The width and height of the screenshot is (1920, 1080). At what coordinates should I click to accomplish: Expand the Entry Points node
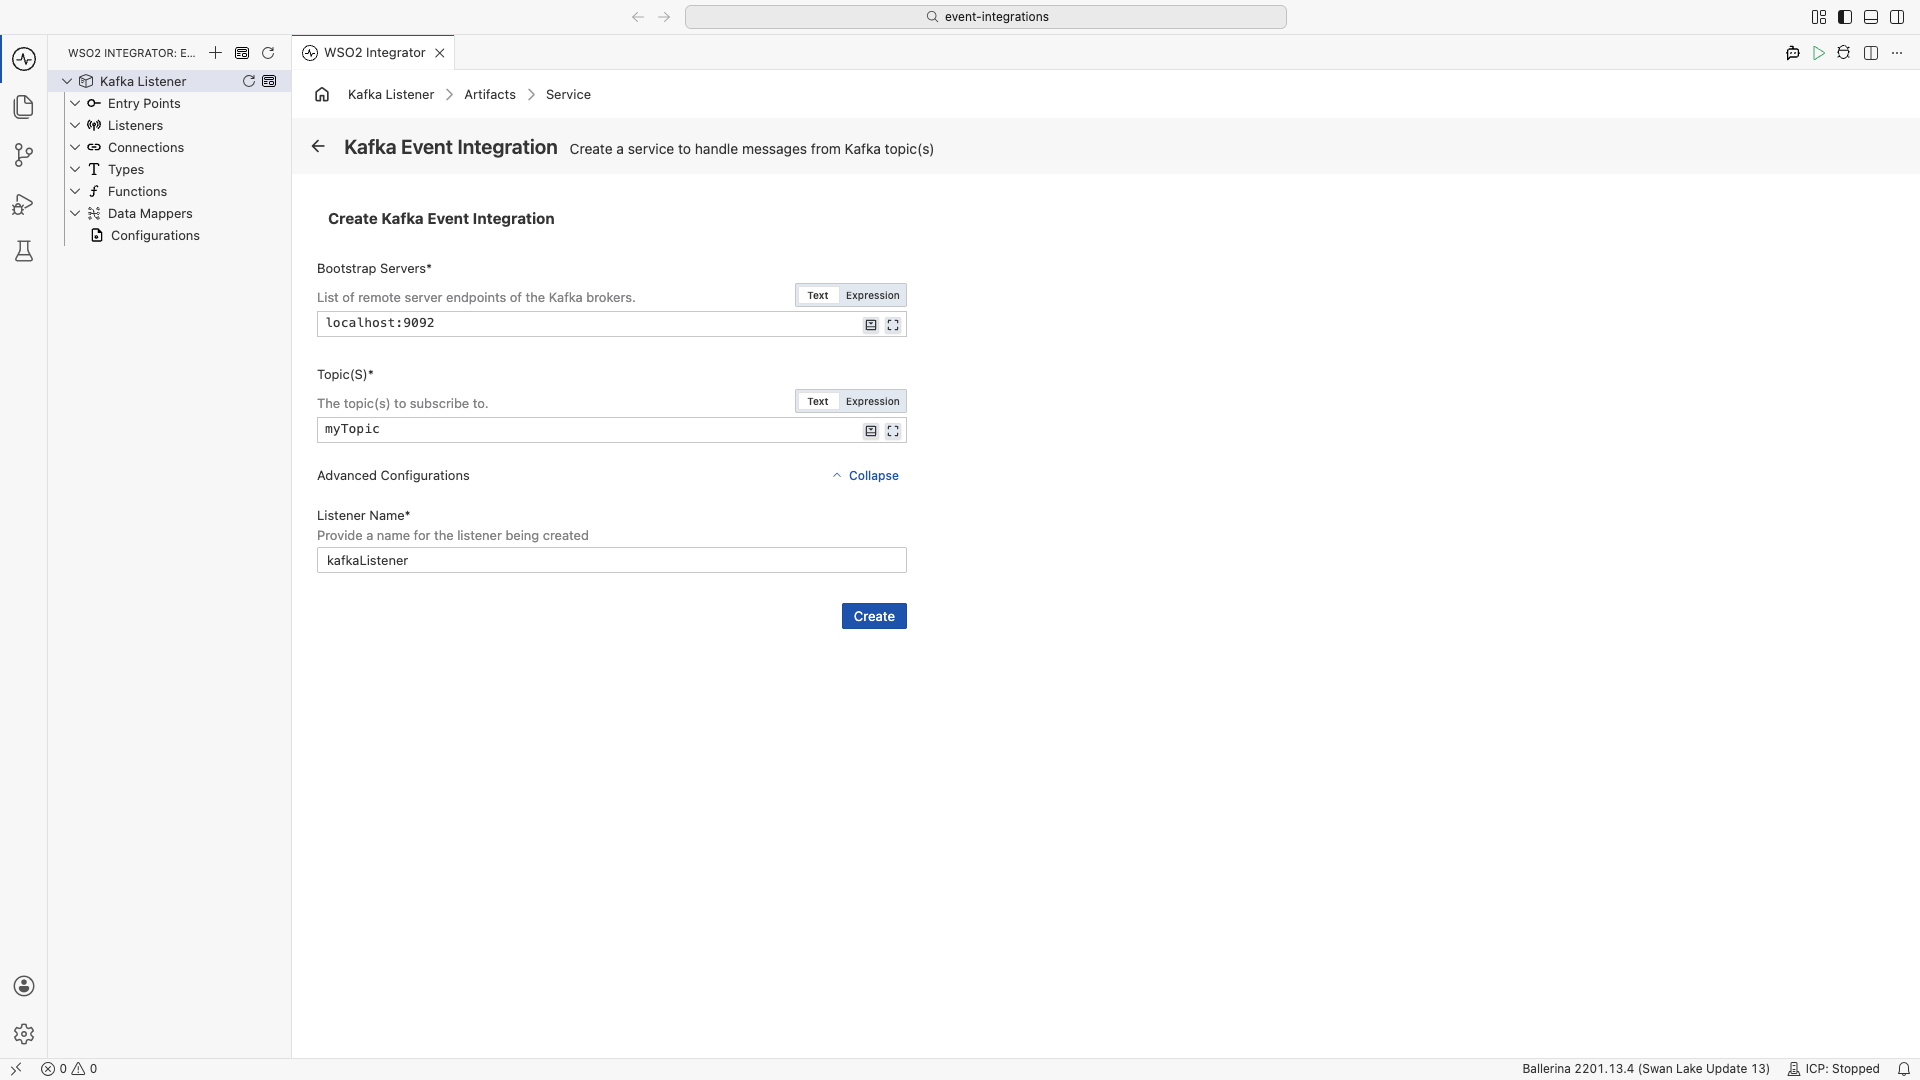tap(75, 103)
